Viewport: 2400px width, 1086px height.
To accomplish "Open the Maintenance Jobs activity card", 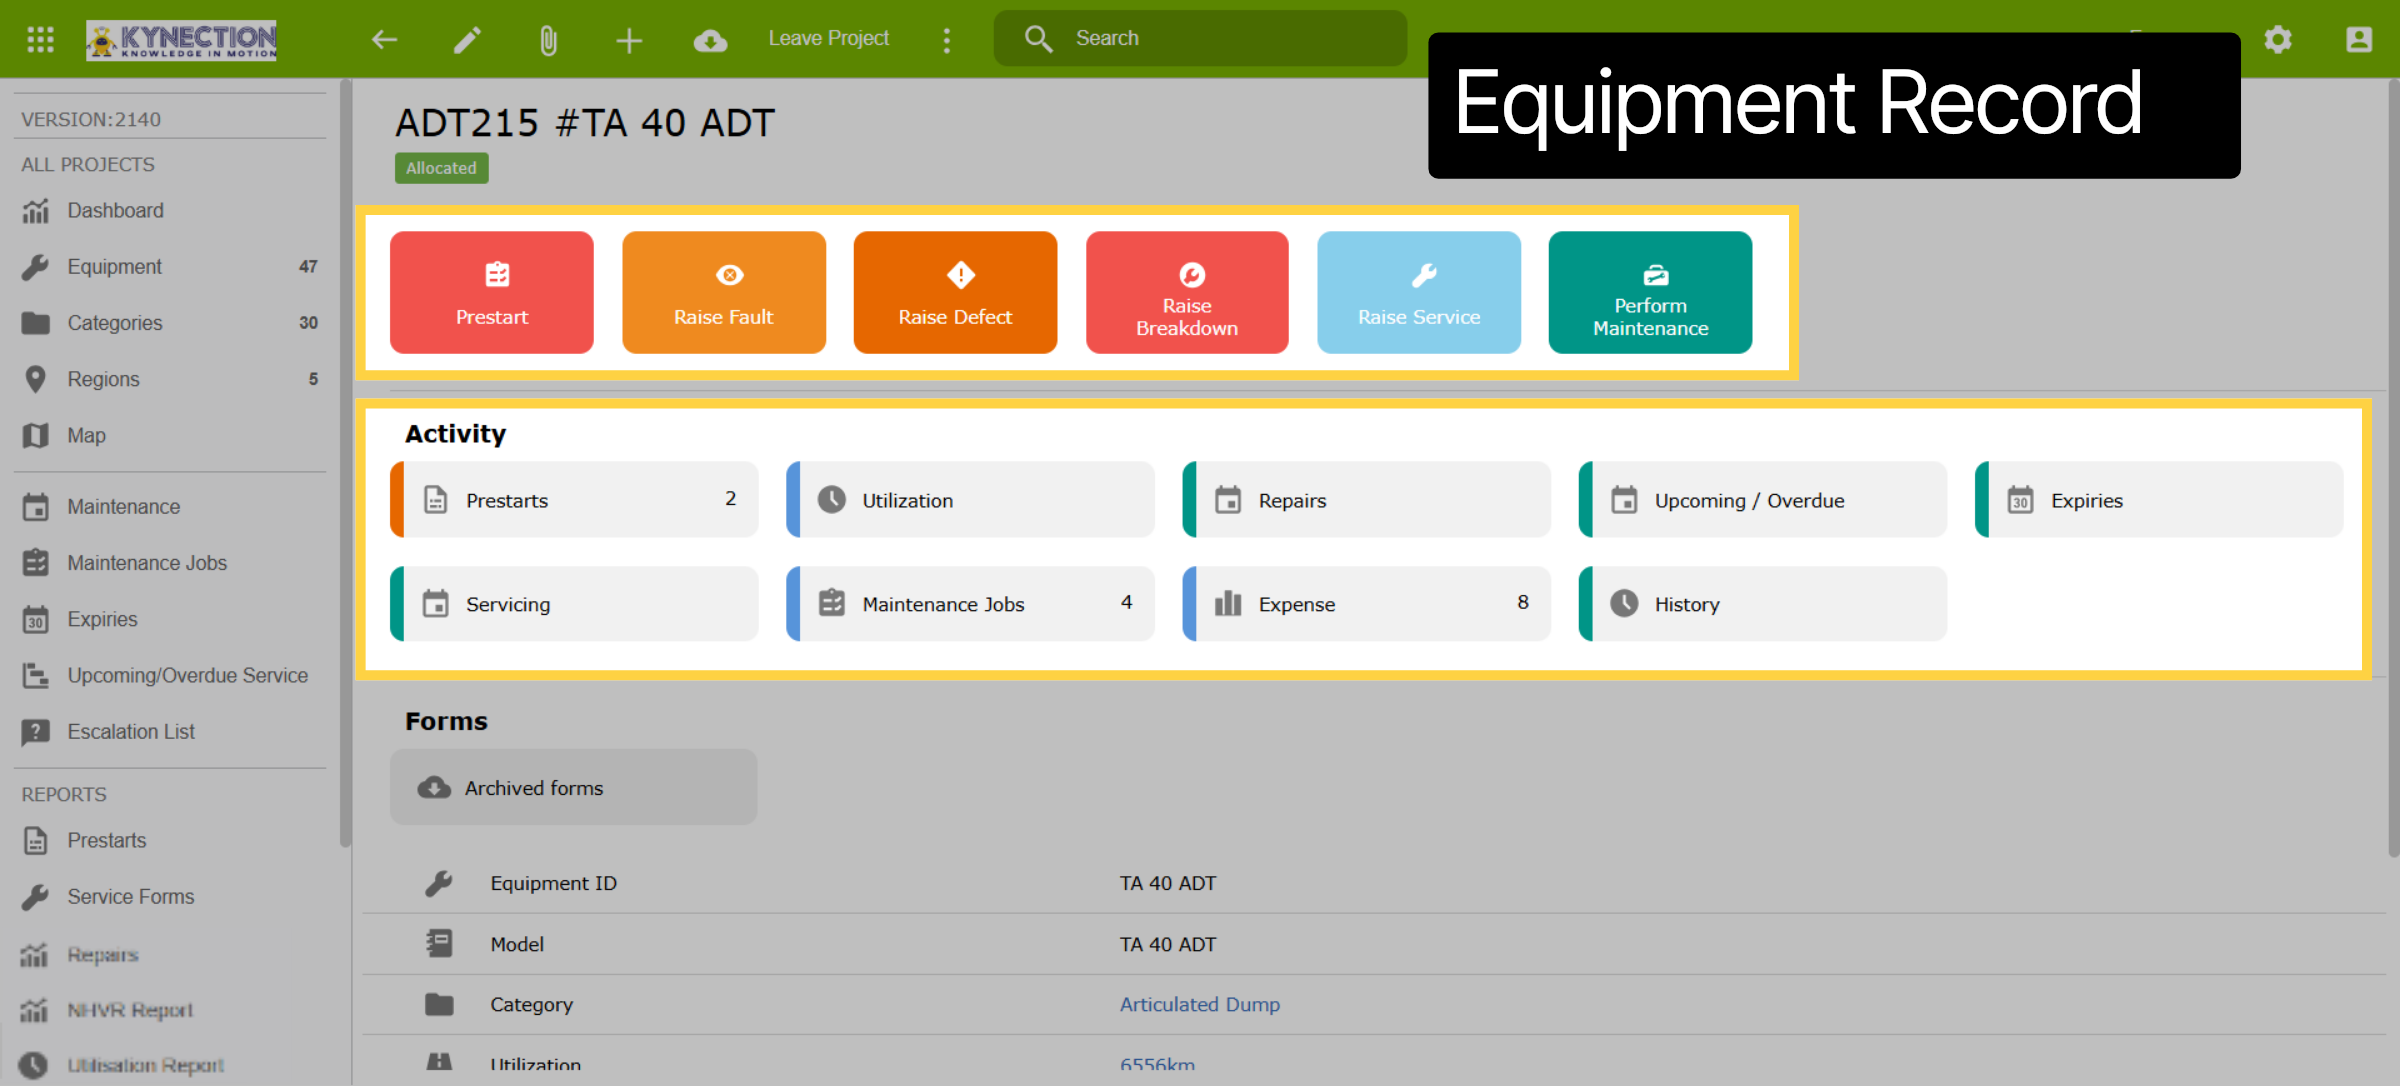I will [970, 604].
